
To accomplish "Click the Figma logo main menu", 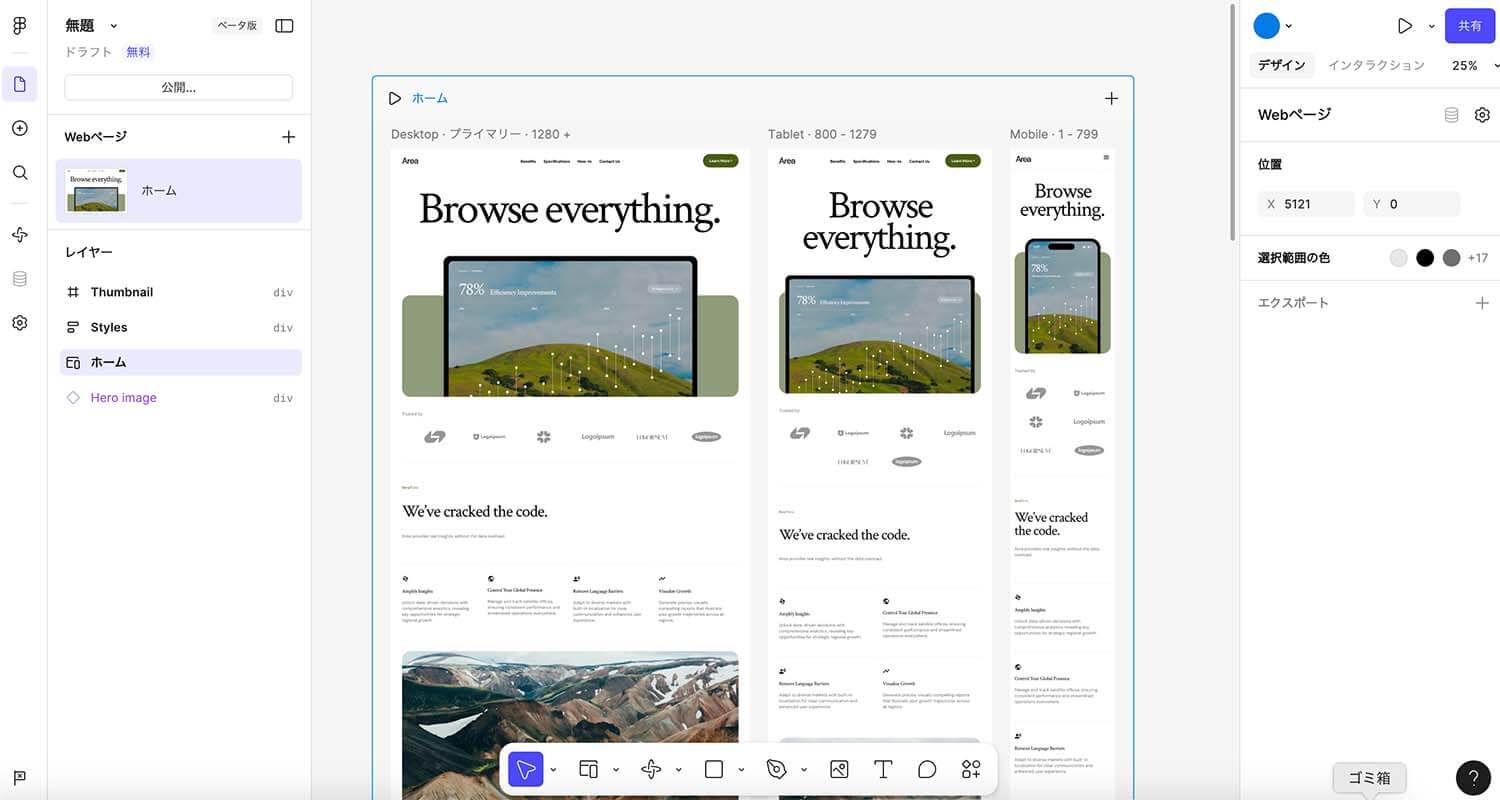I will pos(19,26).
